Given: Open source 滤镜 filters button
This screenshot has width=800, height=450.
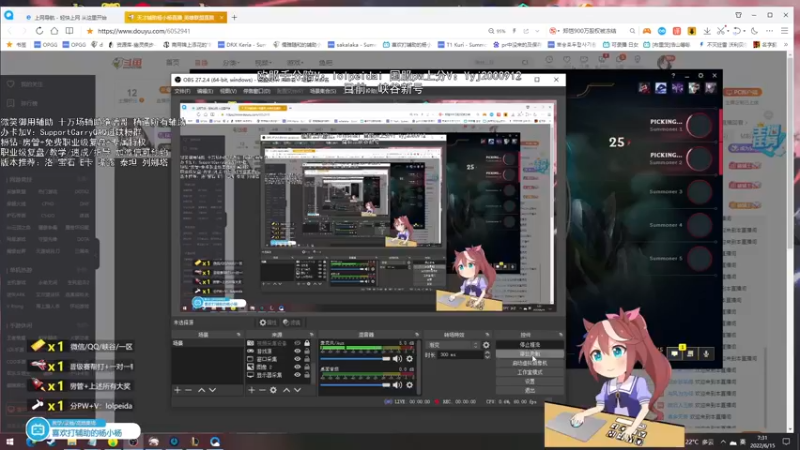Looking at the screenshot, I should tap(292, 322).
